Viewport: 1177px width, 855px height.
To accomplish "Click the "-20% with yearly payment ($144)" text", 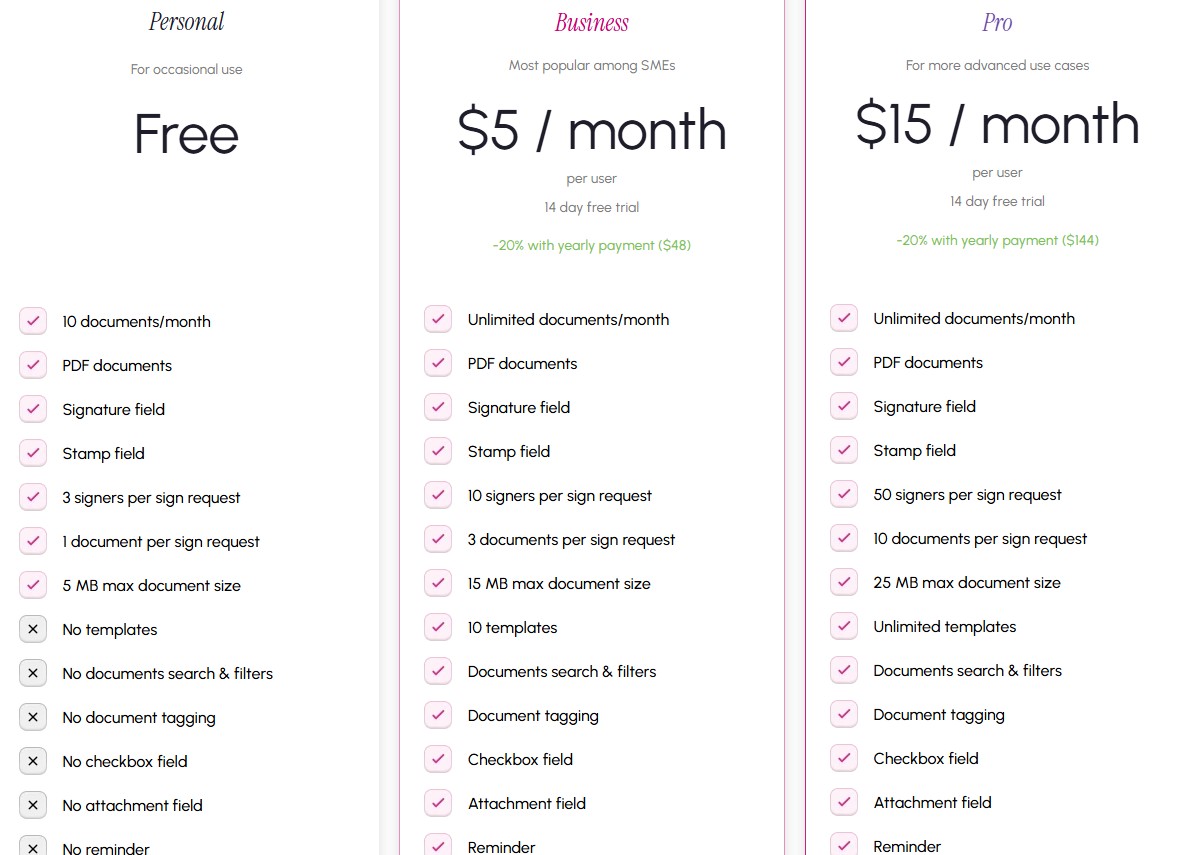I will pyautogui.click(x=997, y=240).
